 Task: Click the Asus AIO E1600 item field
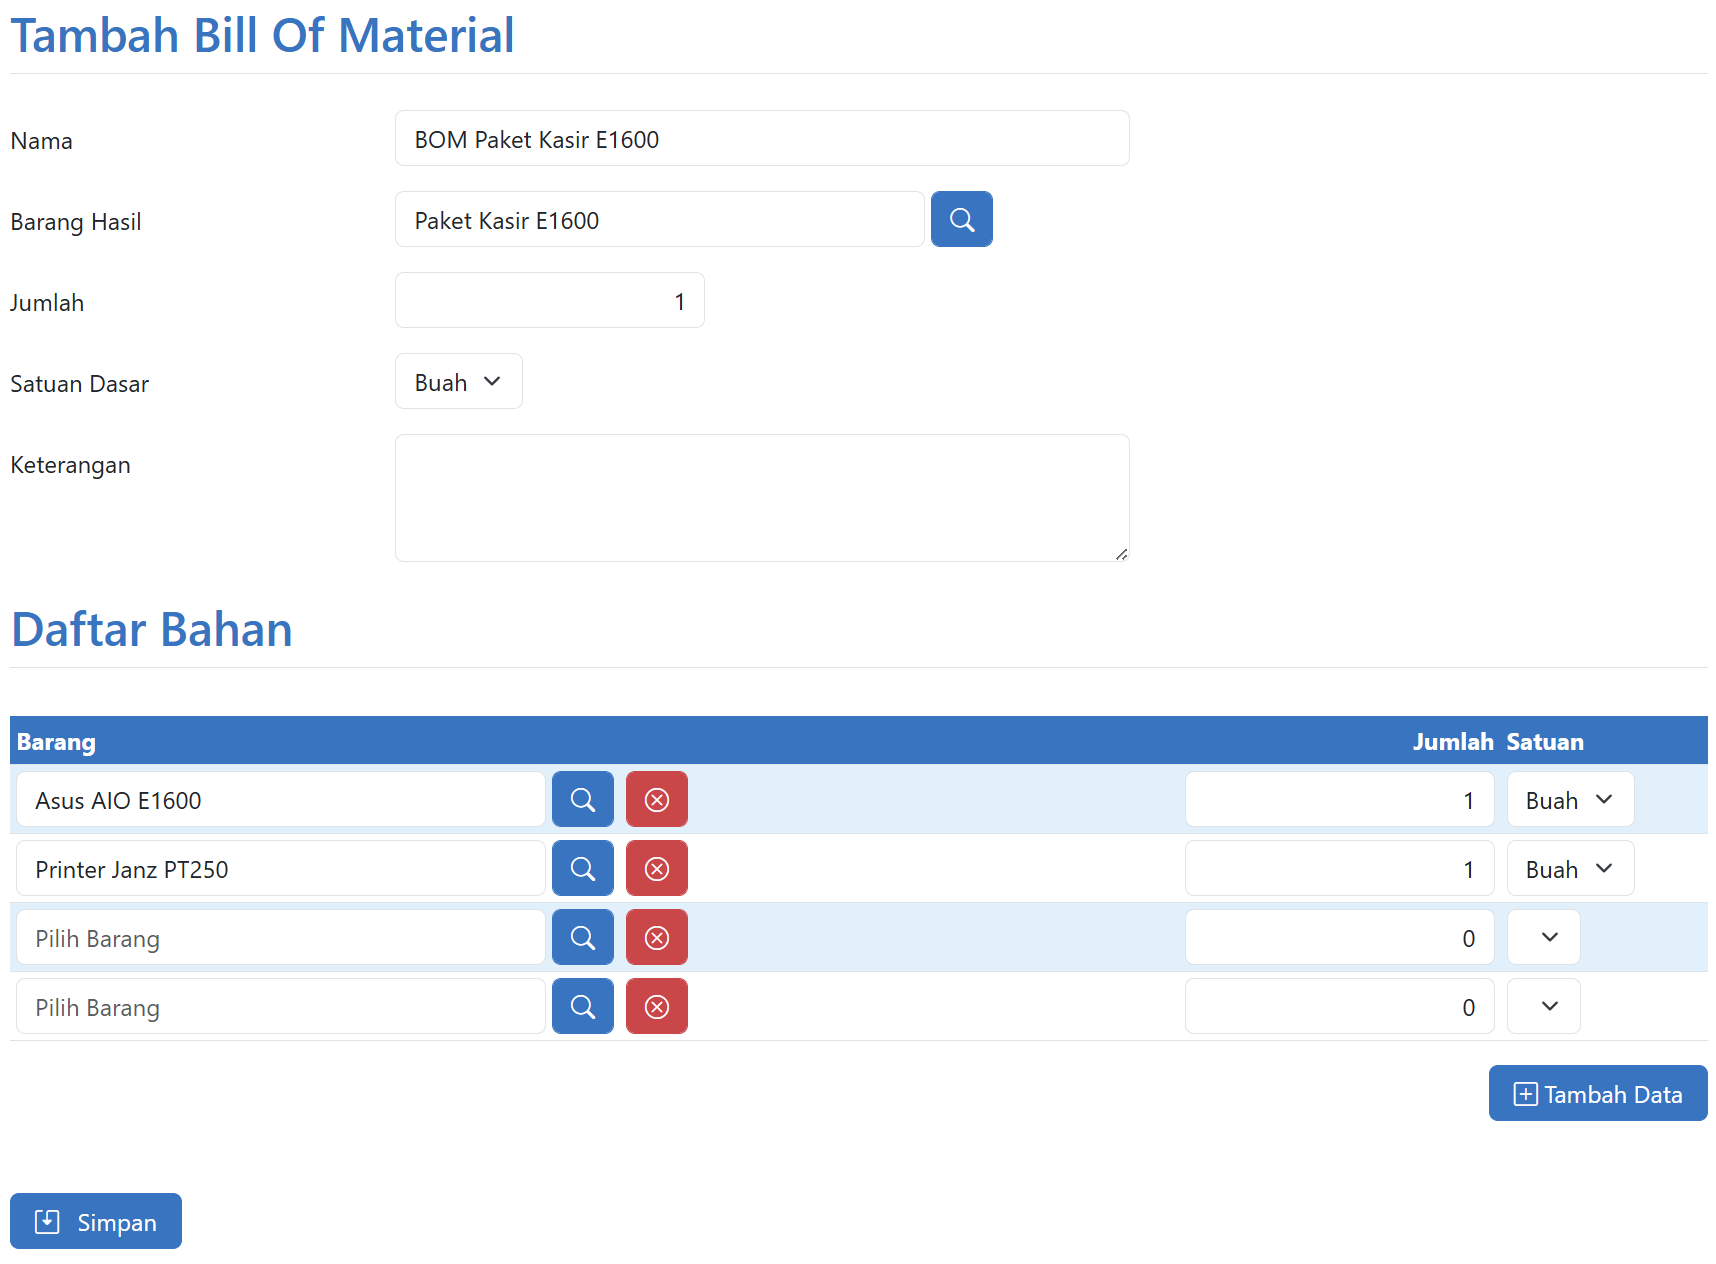[280, 799]
